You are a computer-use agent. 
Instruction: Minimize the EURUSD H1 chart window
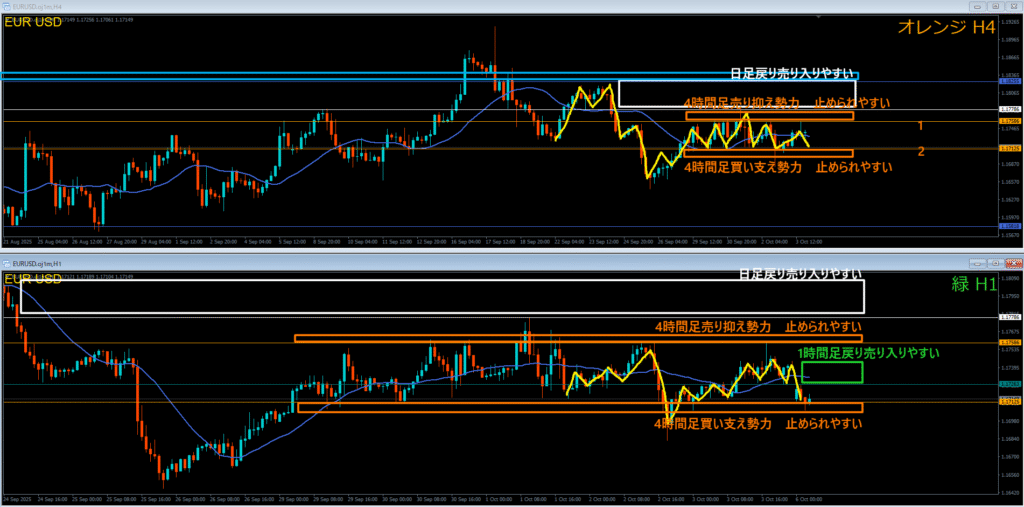pos(978,263)
